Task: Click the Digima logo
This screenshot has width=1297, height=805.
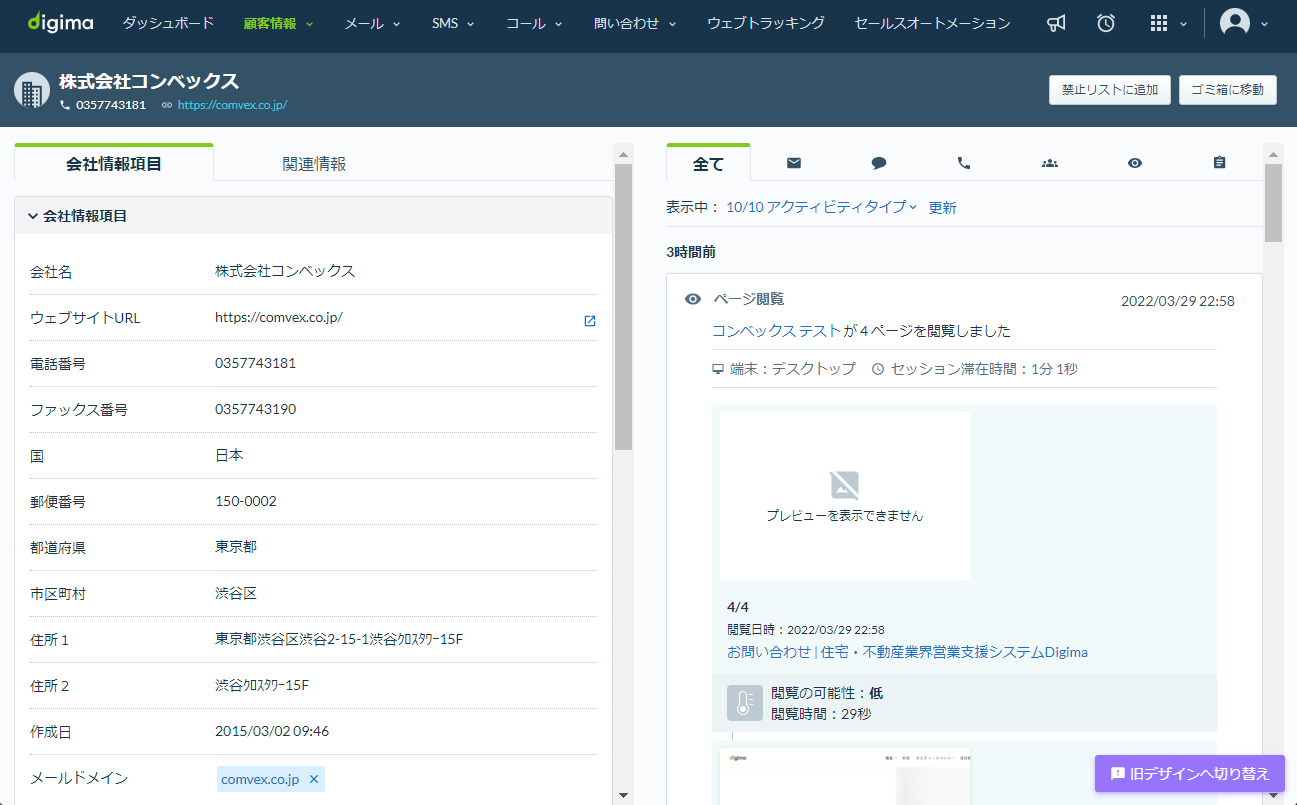Action: click(x=61, y=22)
